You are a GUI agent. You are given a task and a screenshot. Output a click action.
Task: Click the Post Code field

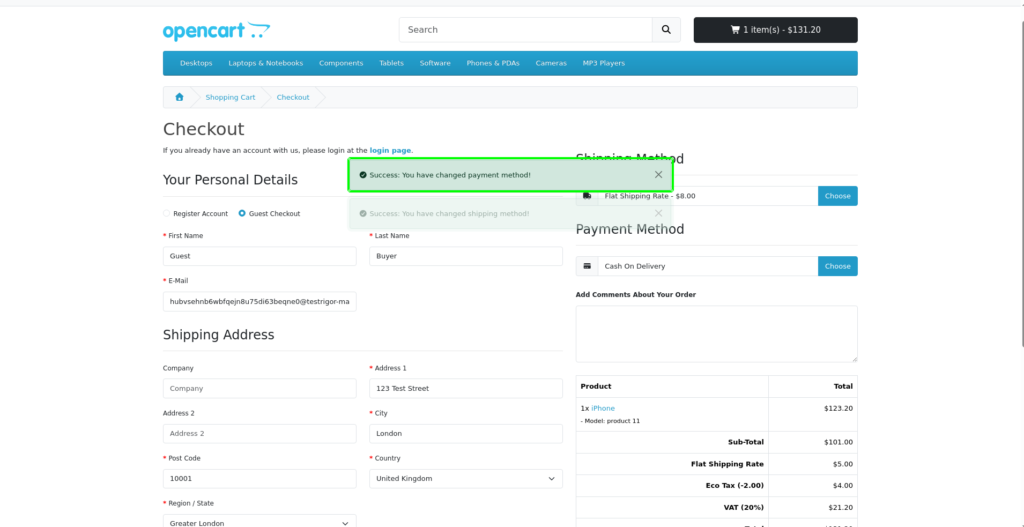click(x=259, y=479)
